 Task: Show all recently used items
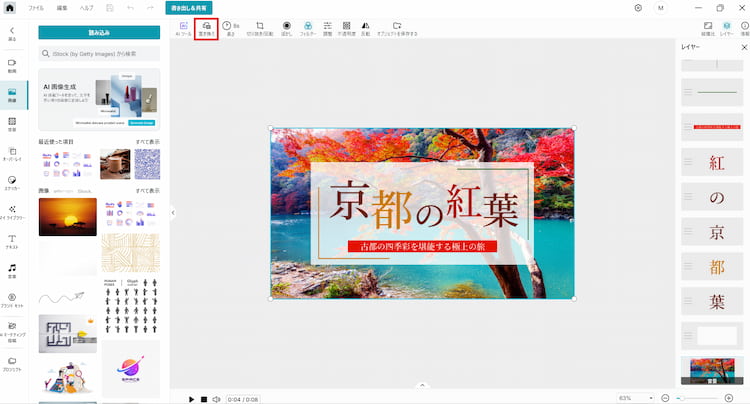point(148,142)
